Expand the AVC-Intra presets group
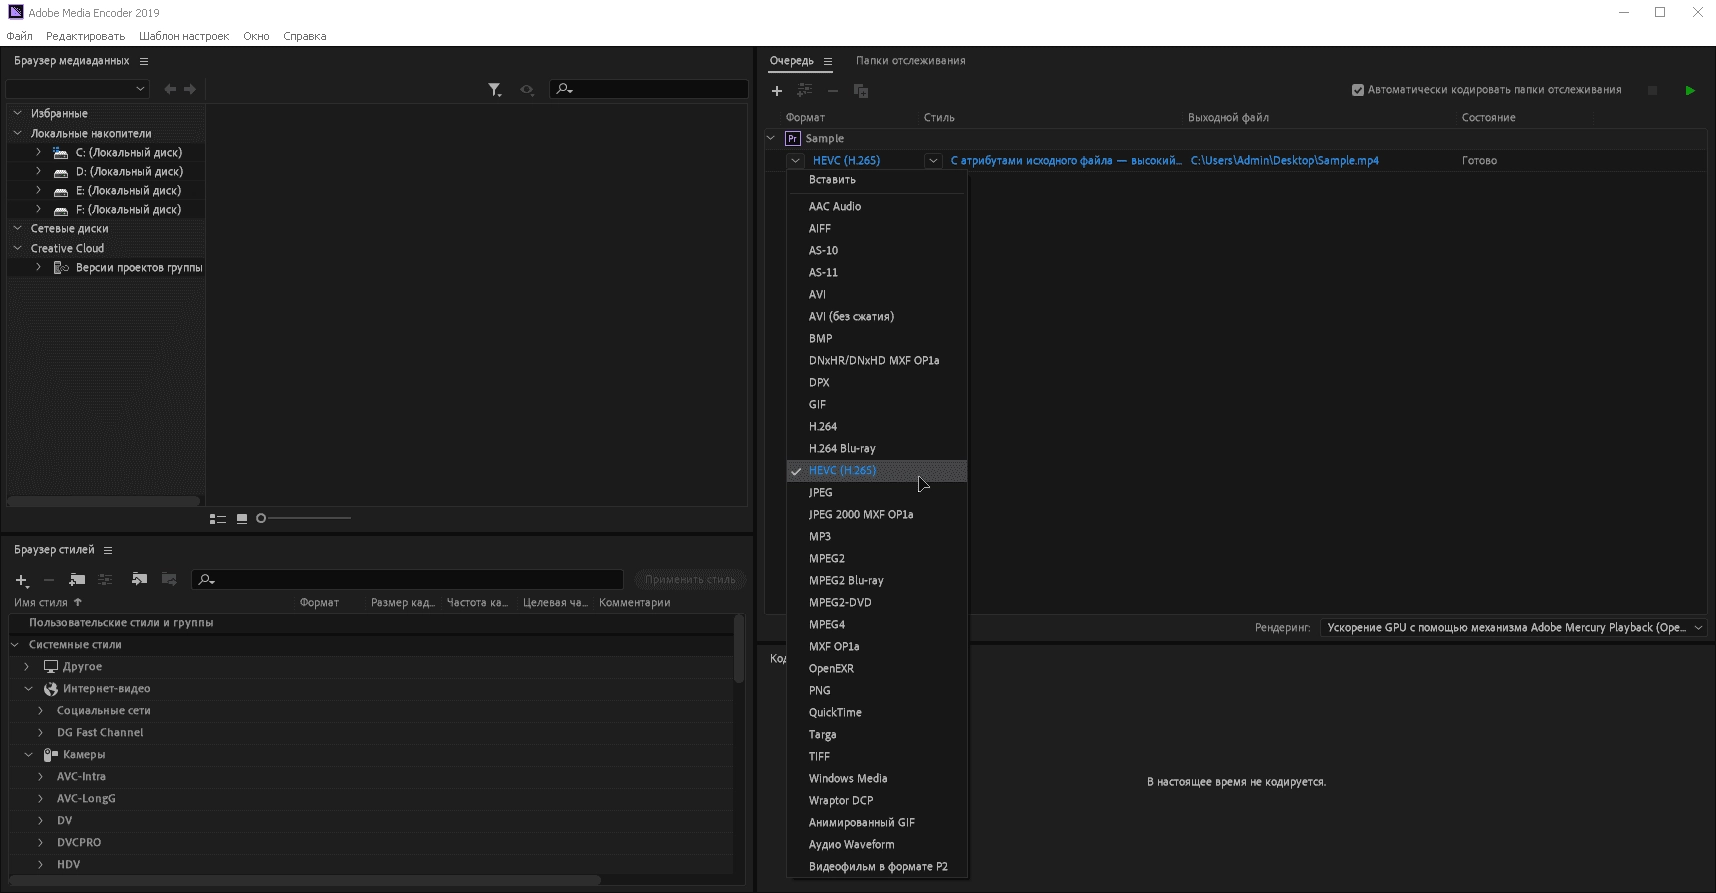The image size is (1716, 893). (x=41, y=776)
